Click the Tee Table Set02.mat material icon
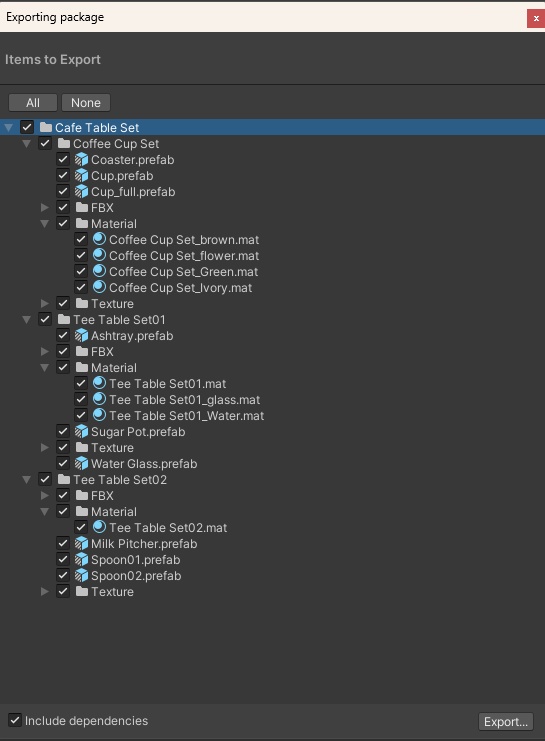This screenshot has width=545, height=741. pos(99,527)
